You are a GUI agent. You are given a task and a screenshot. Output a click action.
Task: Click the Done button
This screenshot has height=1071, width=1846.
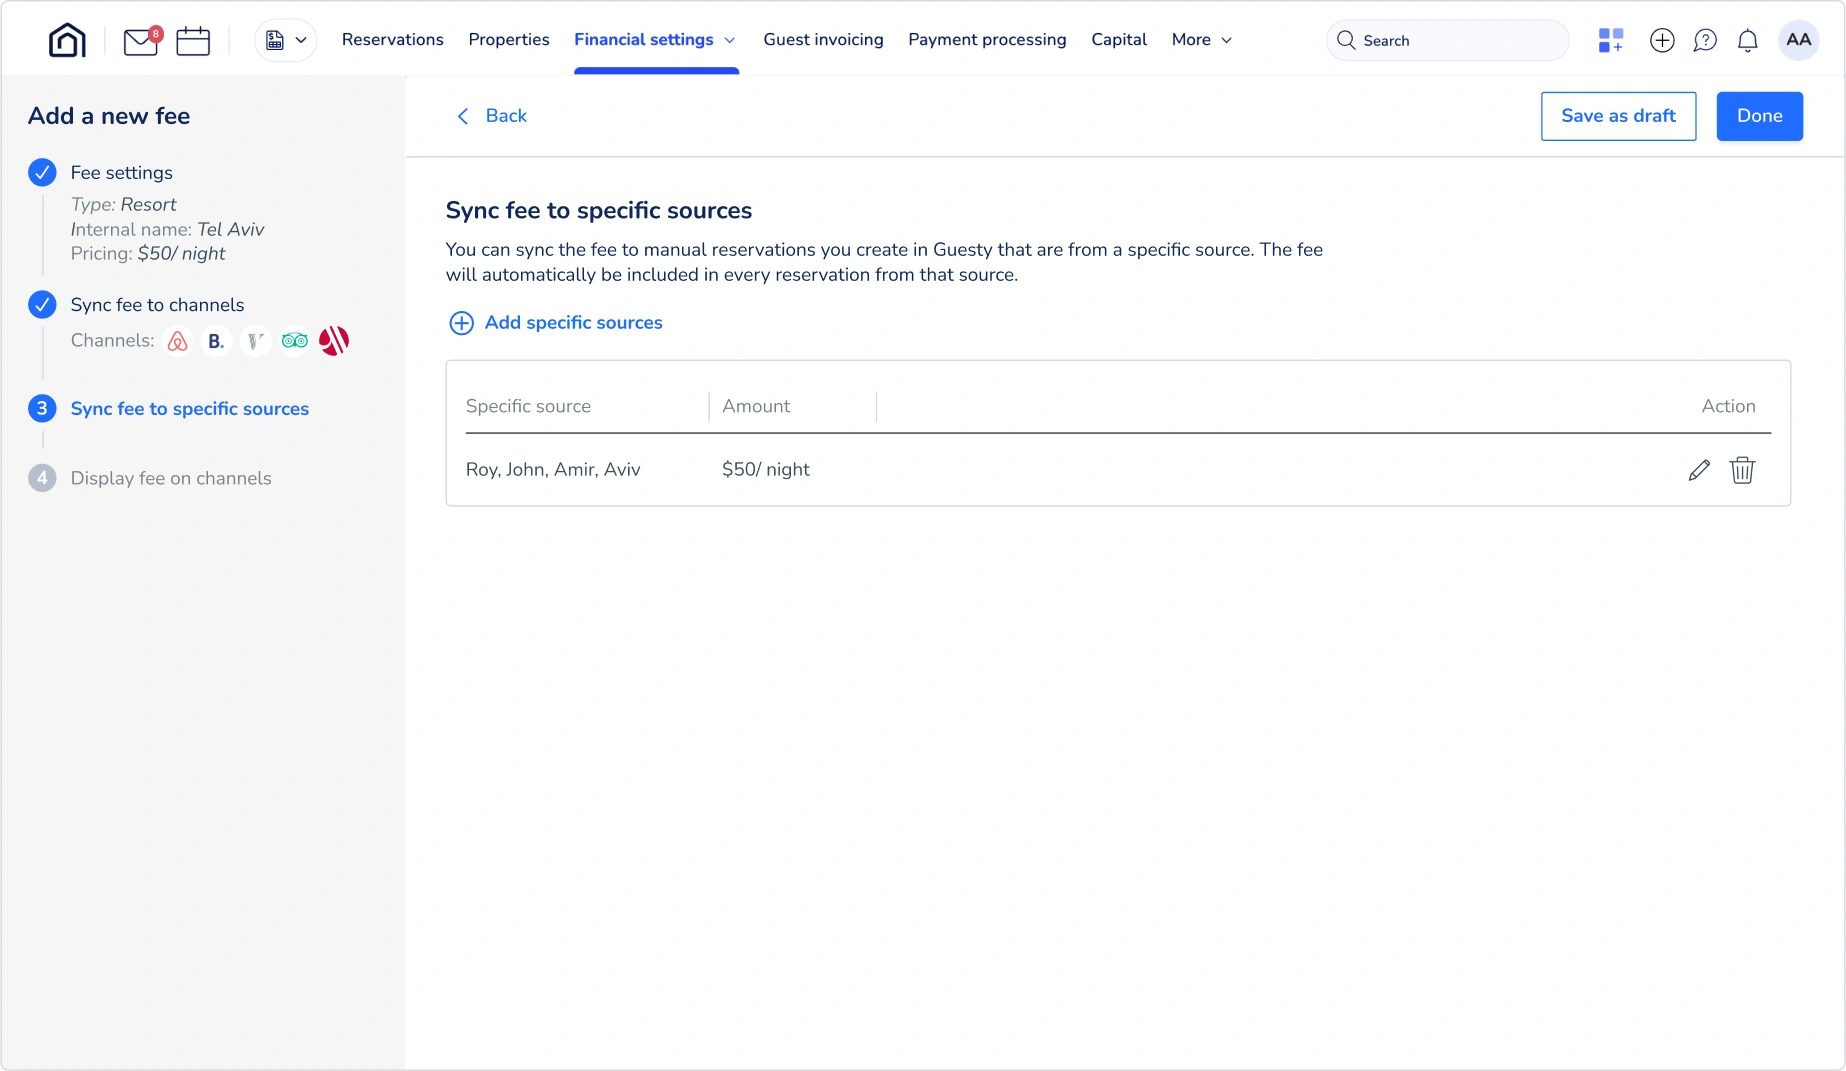[x=1759, y=116]
